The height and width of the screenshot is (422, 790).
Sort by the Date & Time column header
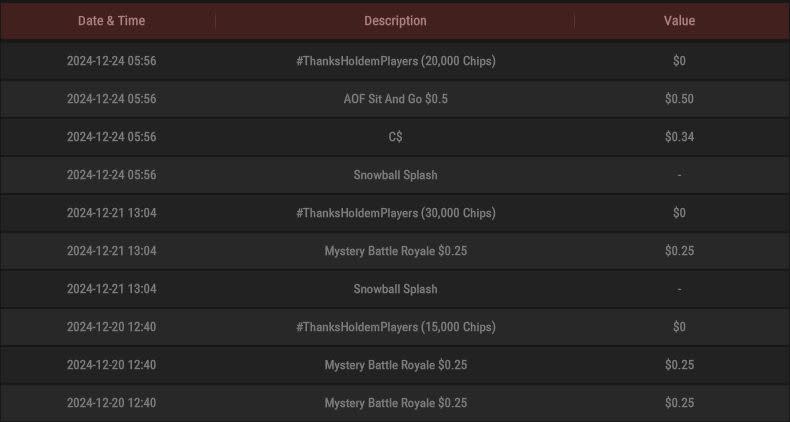111,21
